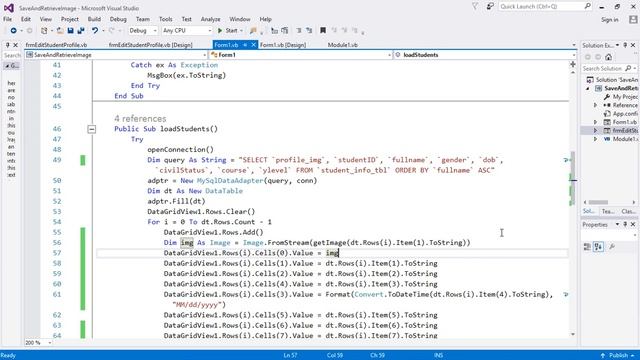The height and width of the screenshot is (360, 640).
Task: Expand the Form1.vb tree node
Action: (x=596, y=122)
